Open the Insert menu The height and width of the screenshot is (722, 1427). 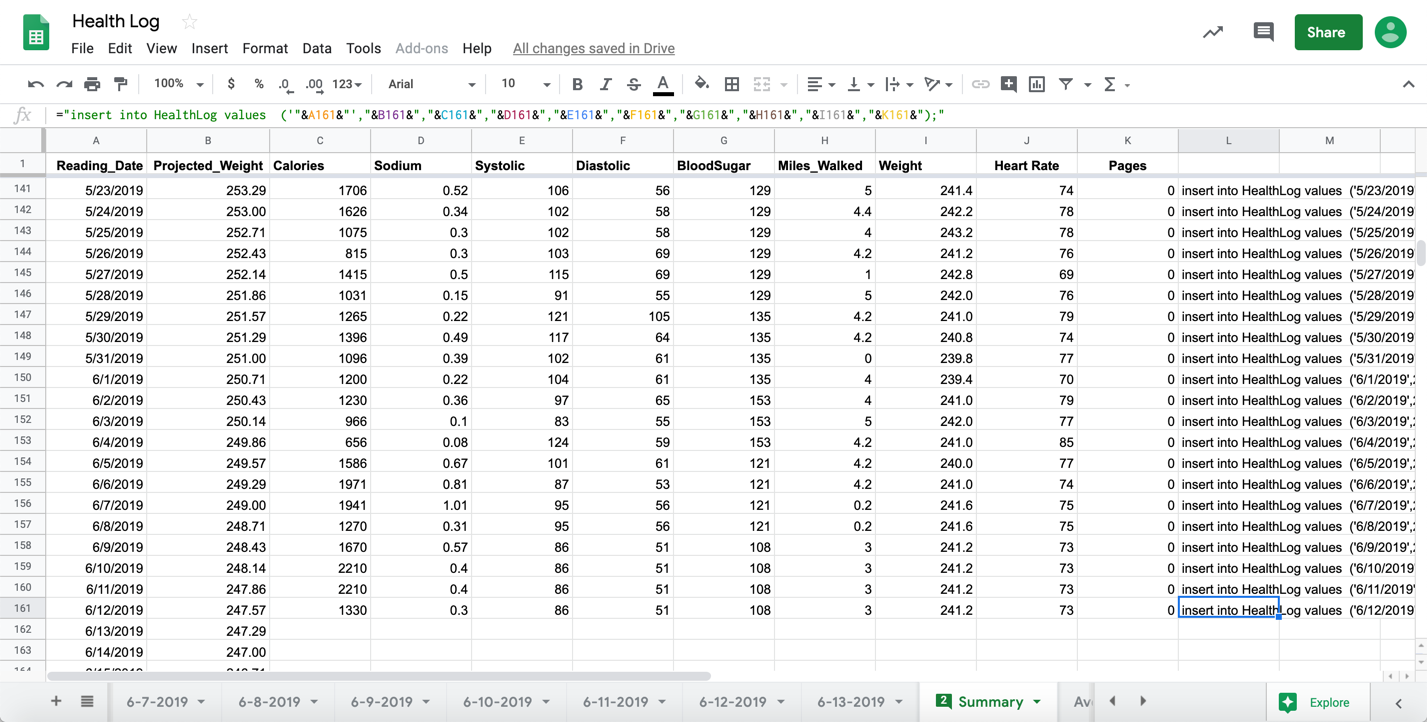(209, 48)
